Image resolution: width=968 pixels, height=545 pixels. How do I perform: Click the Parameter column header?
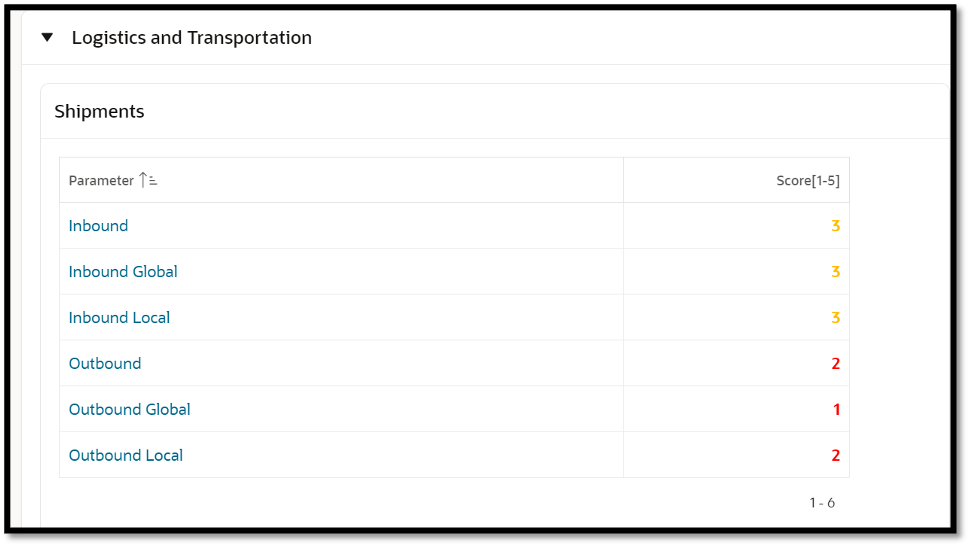click(x=101, y=181)
